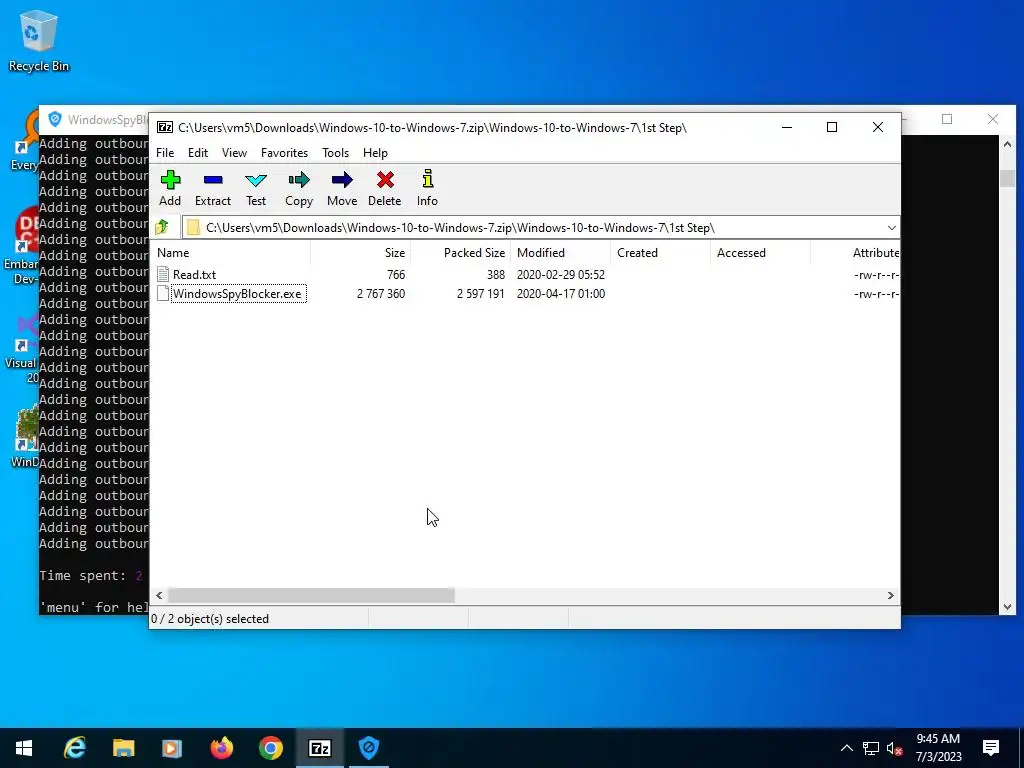1024x768 pixels.
Task: Click the packed size 2 597 191
Action: (x=481, y=294)
